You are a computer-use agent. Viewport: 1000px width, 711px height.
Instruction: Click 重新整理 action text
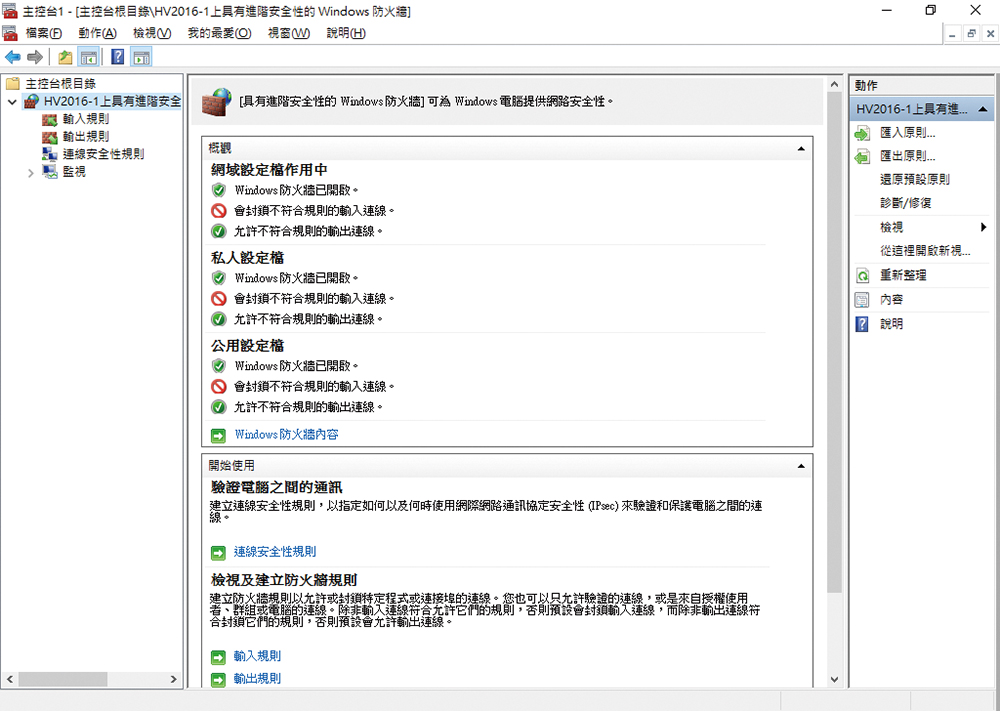903,275
